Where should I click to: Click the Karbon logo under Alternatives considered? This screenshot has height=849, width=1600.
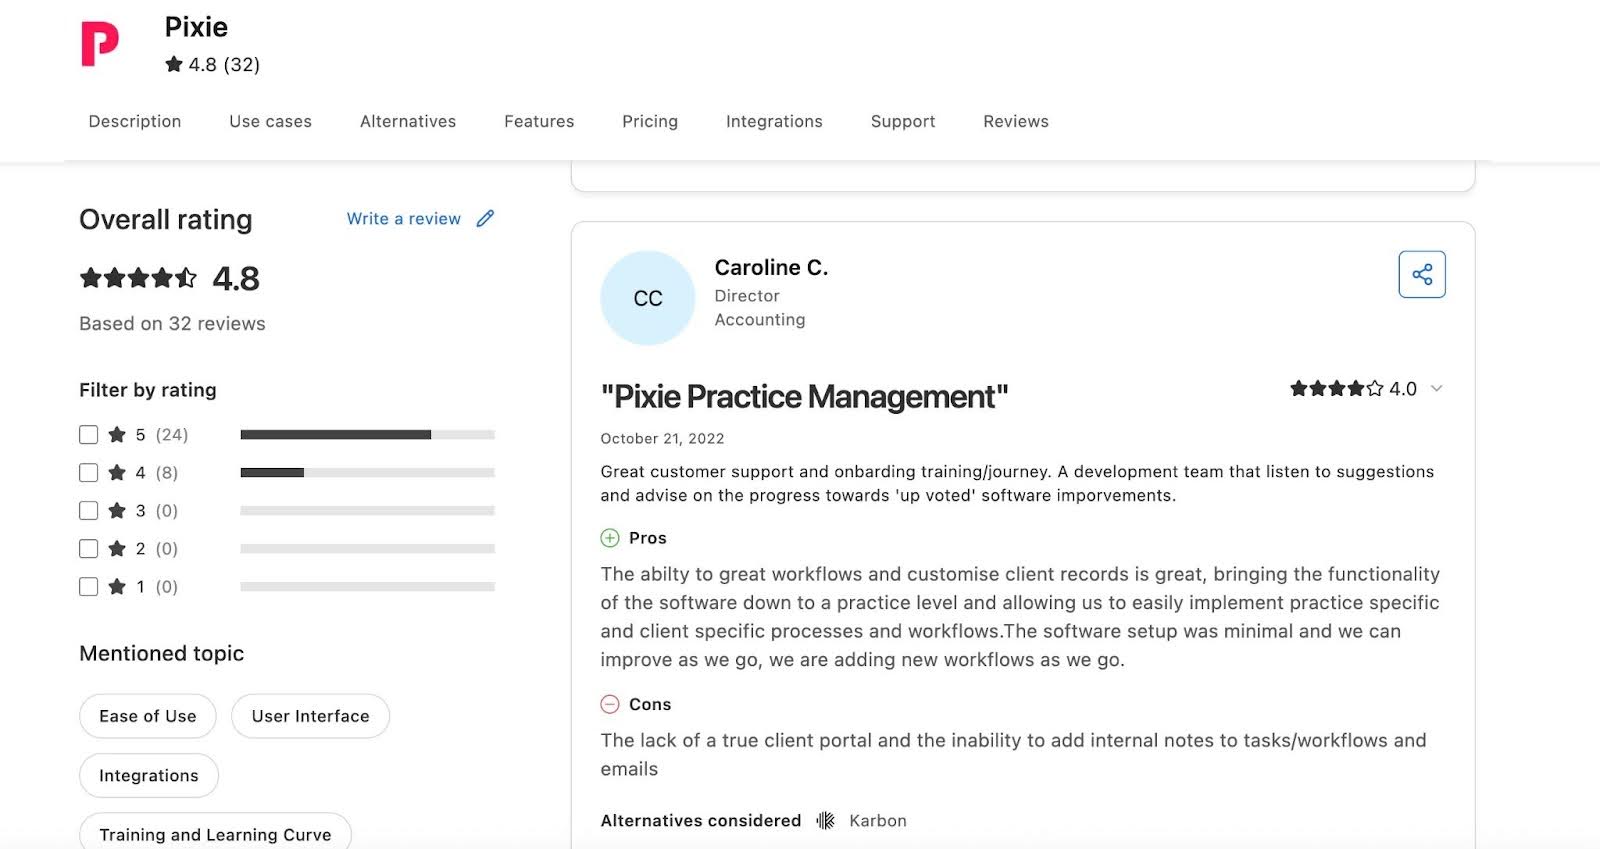(825, 820)
